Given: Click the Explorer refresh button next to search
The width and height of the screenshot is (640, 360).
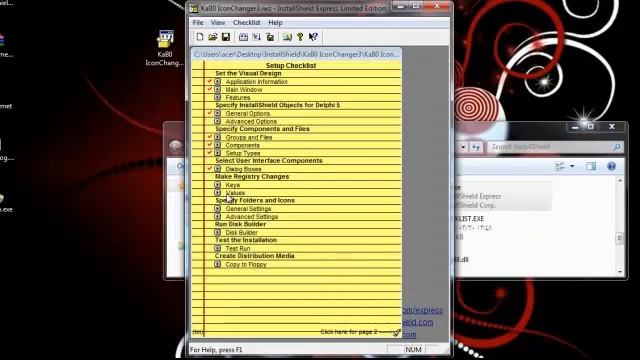Looking at the screenshot, I should click(x=476, y=147).
